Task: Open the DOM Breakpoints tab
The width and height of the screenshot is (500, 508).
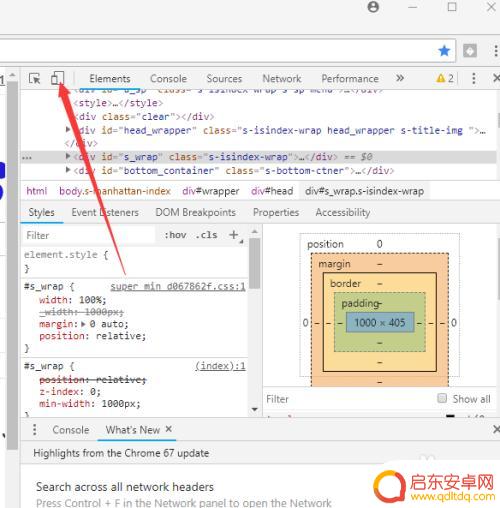Action: 196,212
